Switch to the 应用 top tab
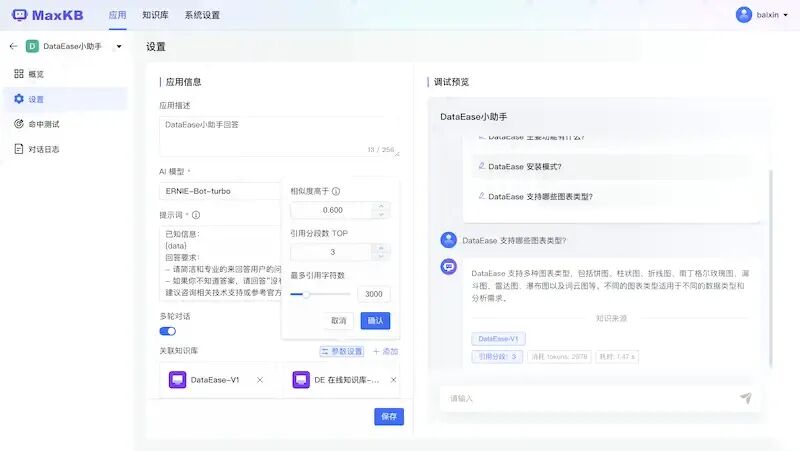 pyautogui.click(x=117, y=15)
